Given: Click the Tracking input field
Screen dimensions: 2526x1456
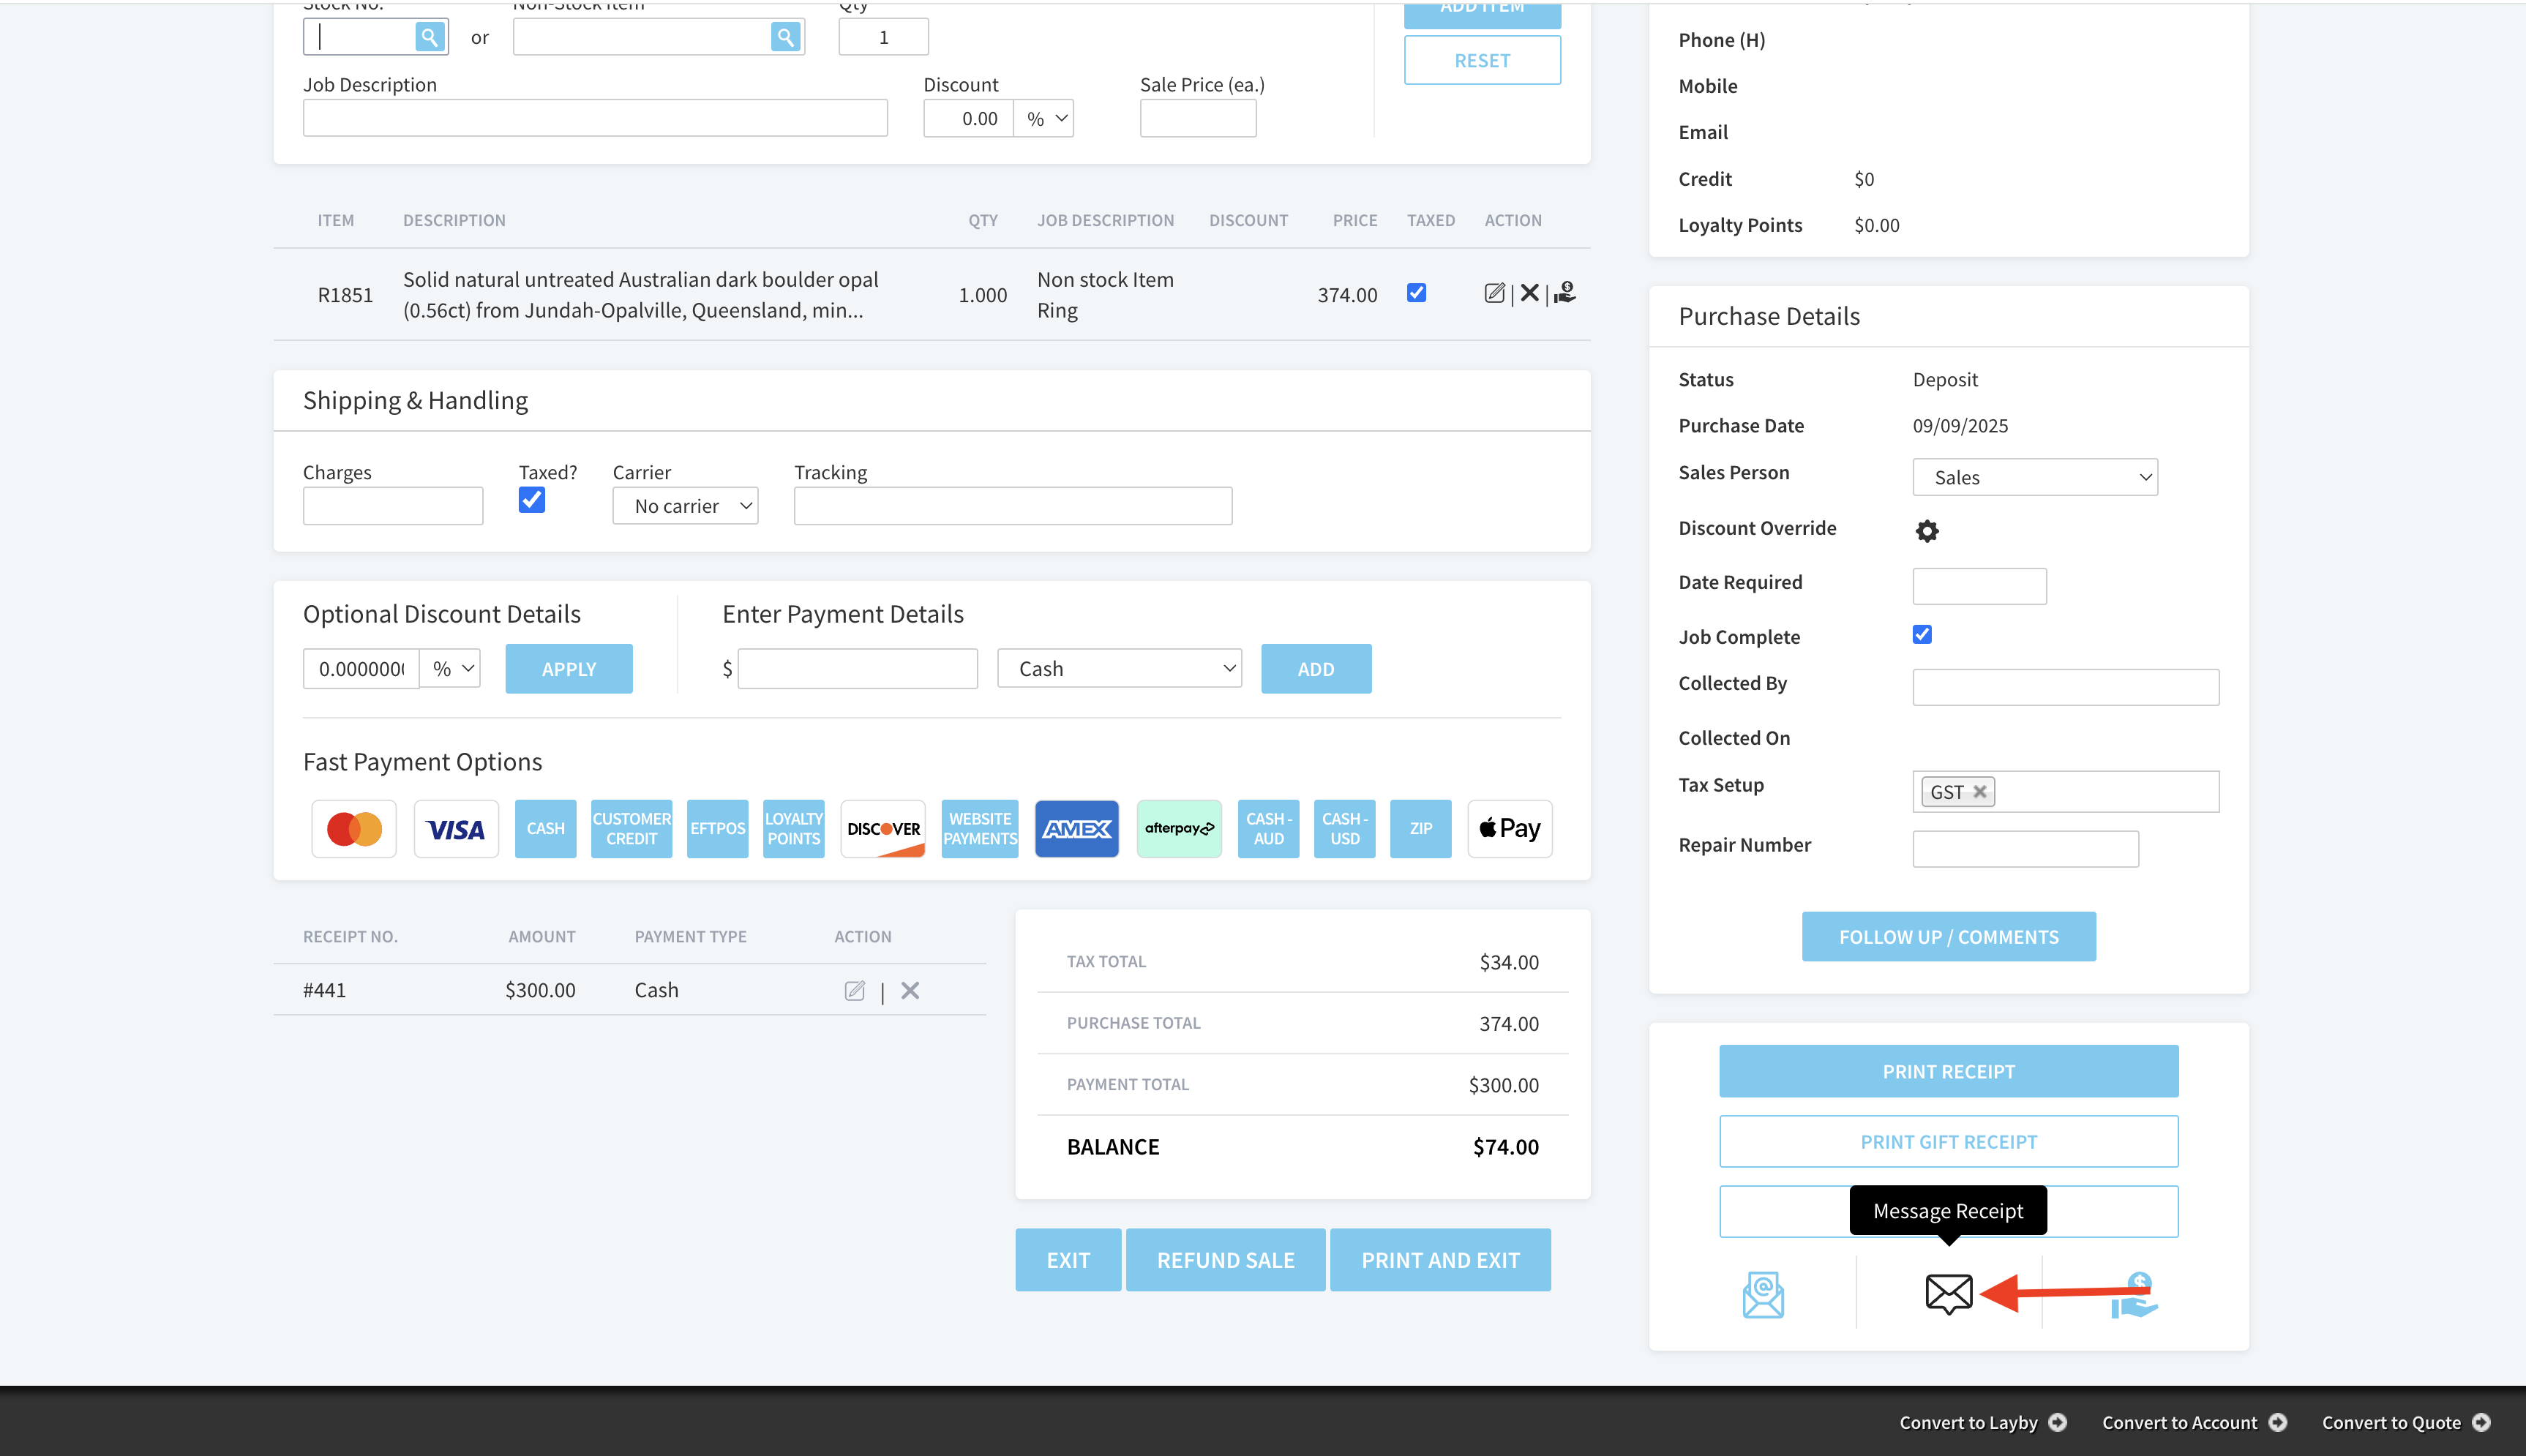Looking at the screenshot, I should (1012, 506).
